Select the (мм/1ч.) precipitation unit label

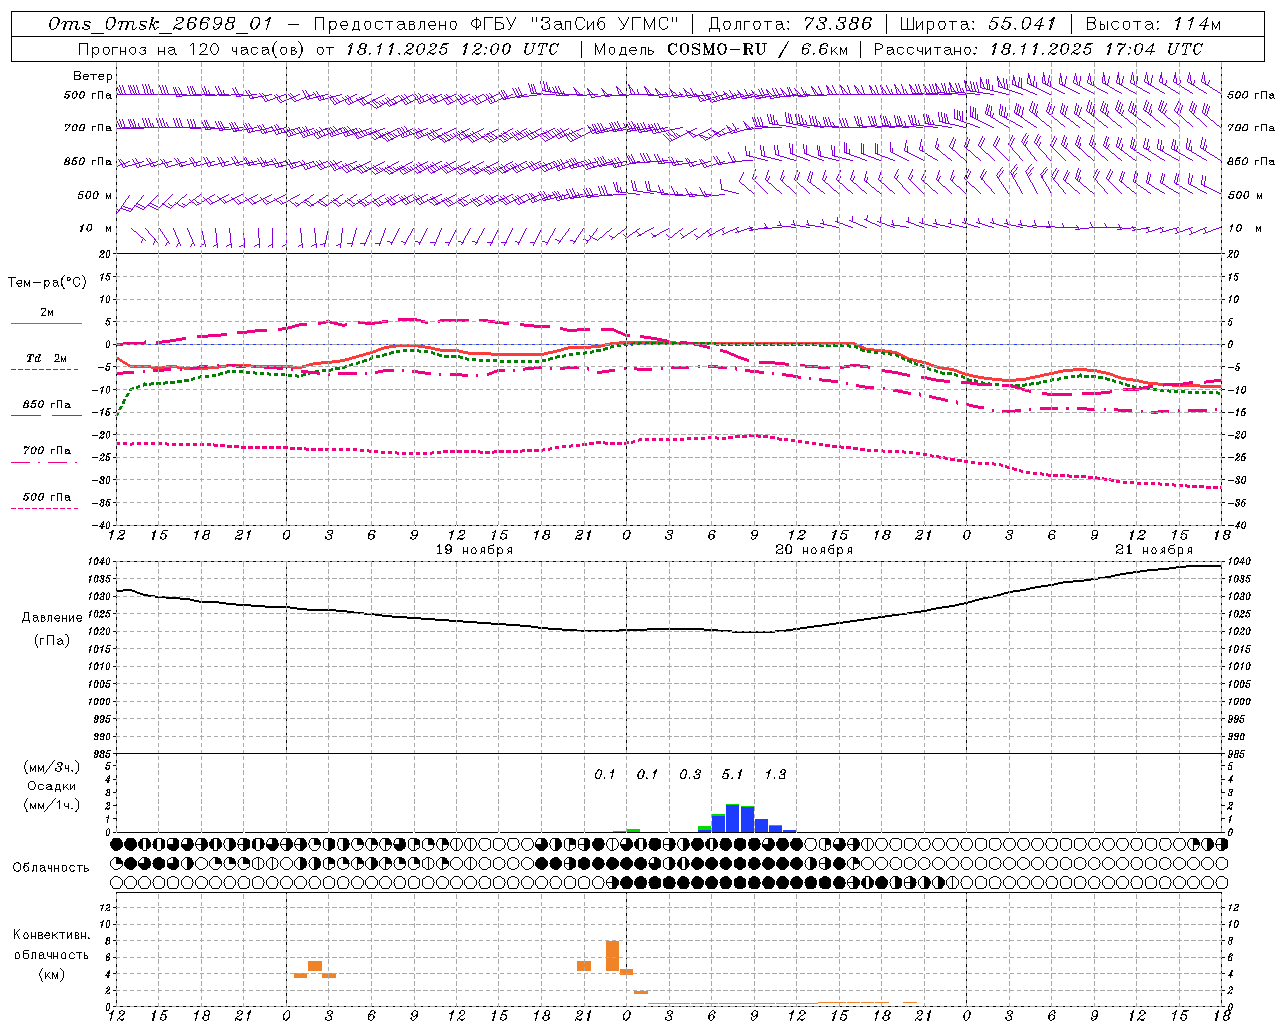51,804
